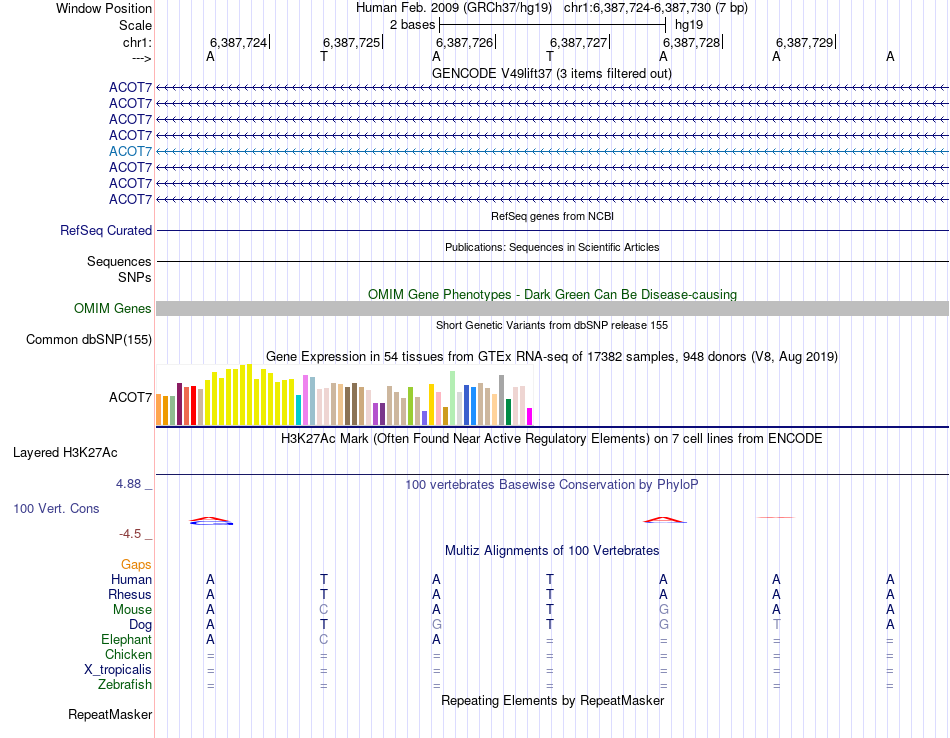
Task: Click the 100 Vert. Cons label
Action: pos(56,509)
